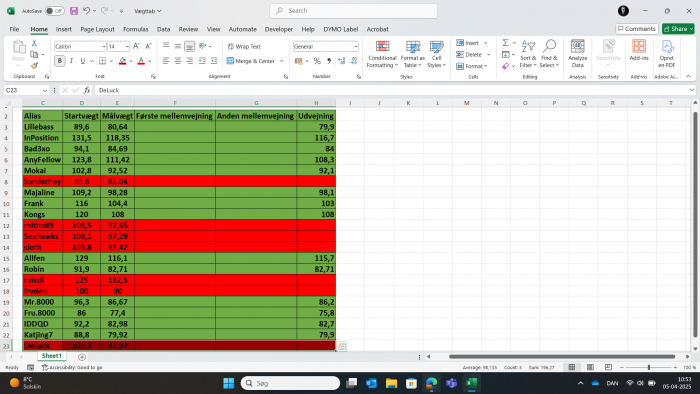This screenshot has height=394, width=700.
Task: Select the Format Painter brush
Action: tap(34, 66)
